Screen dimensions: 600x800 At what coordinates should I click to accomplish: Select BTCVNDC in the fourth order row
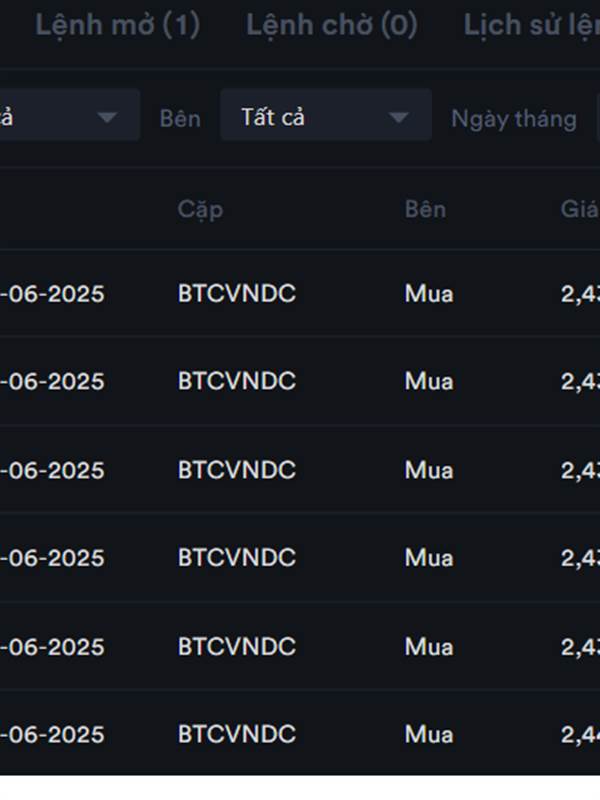point(237,558)
